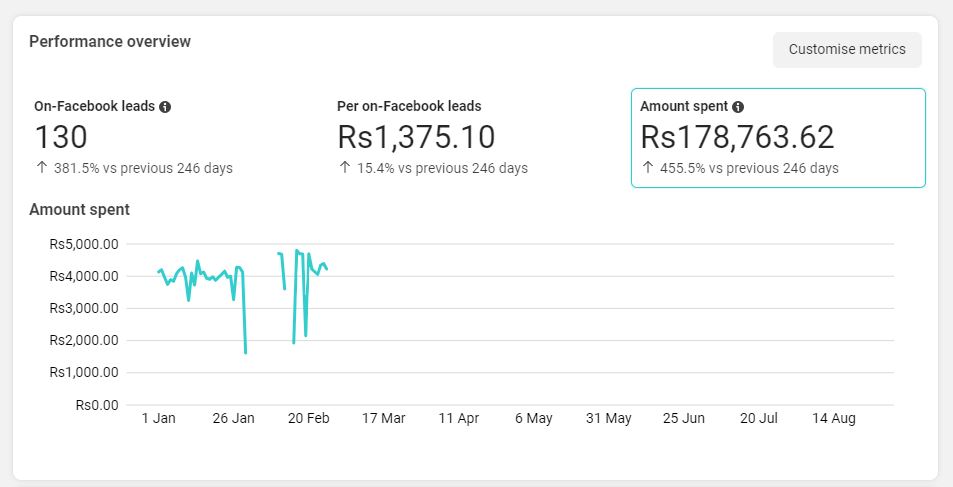This screenshot has width=953, height=487.
Task: Click the 20 Feb axis label
Action: (309, 418)
